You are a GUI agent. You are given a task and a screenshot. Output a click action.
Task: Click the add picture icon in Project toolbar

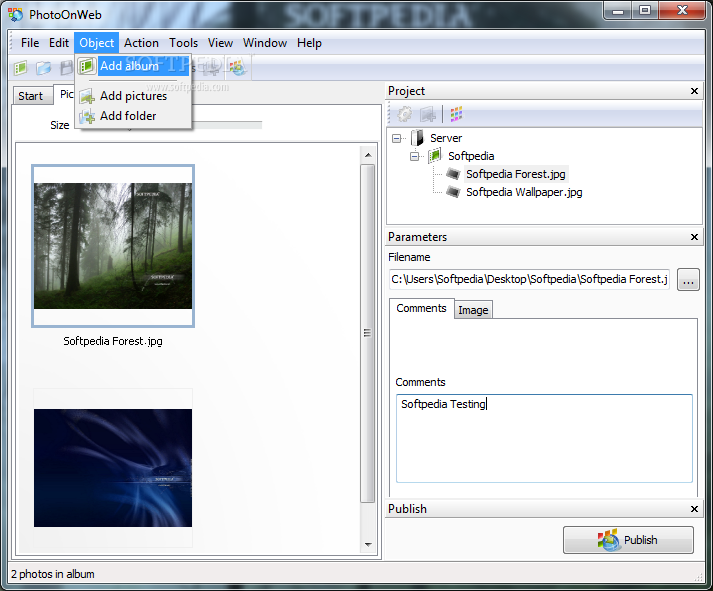point(427,114)
